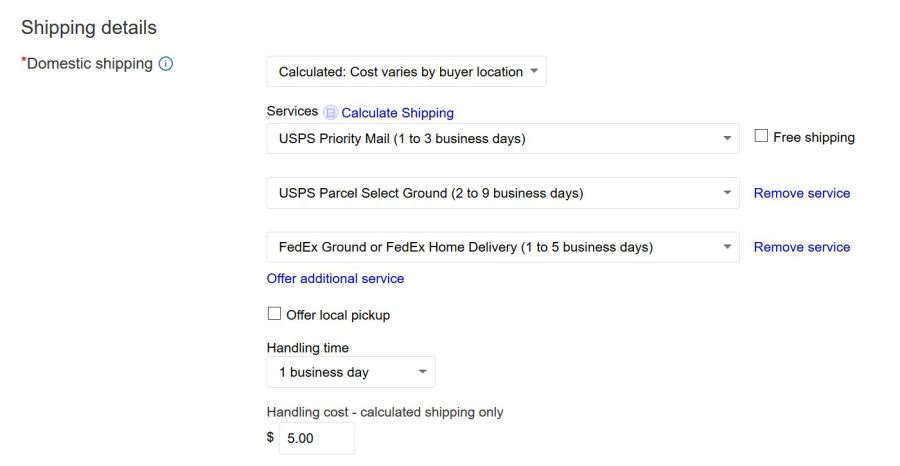Screen dimensions: 900x466
Task: Click the calculator icon beside Services
Action: (x=331, y=113)
